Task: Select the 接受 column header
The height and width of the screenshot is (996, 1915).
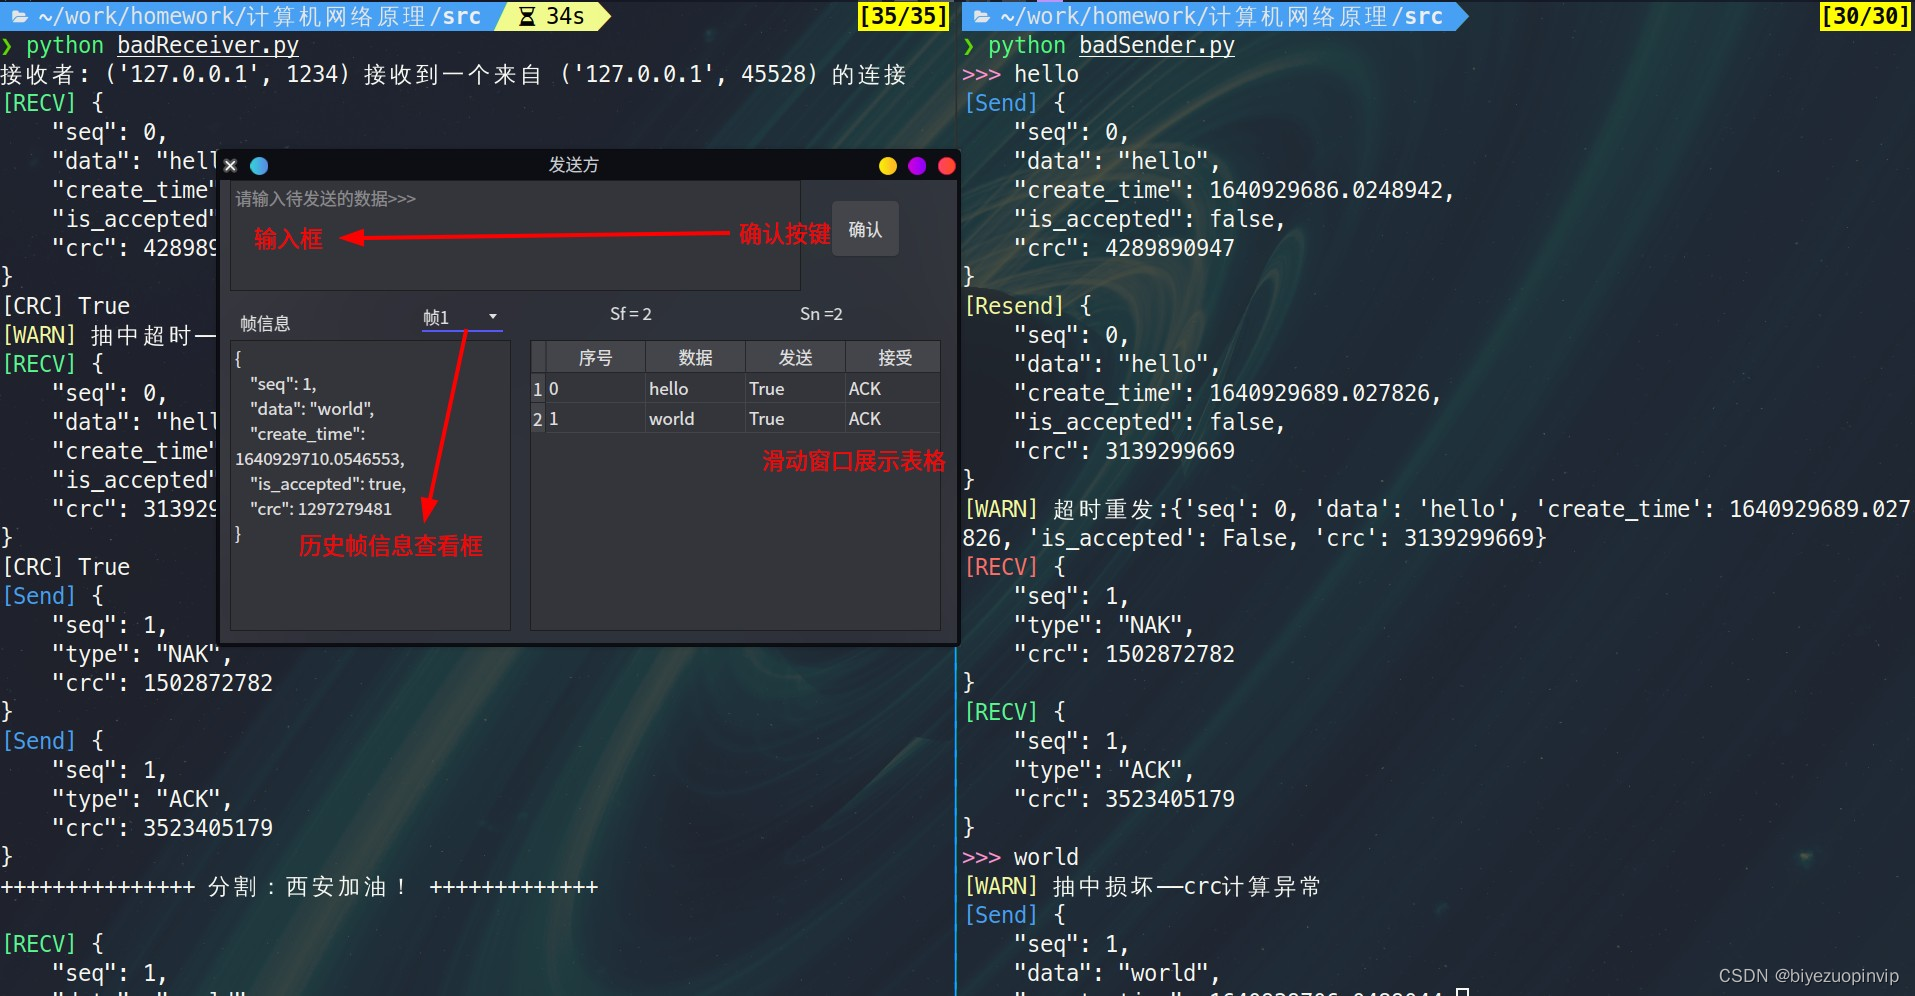Action: tap(893, 357)
